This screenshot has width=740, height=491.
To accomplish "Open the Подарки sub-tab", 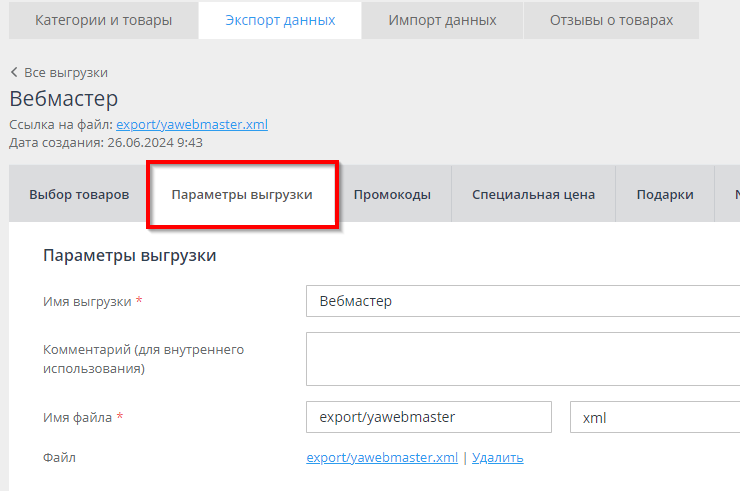I will (x=665, y=195).
